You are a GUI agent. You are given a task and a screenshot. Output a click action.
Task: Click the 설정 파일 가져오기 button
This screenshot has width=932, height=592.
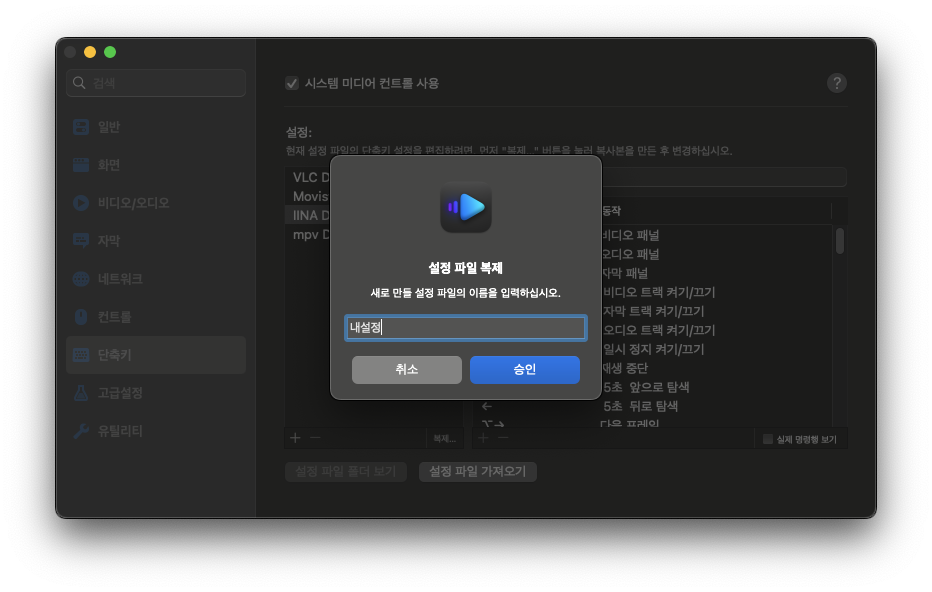[477, 471]
